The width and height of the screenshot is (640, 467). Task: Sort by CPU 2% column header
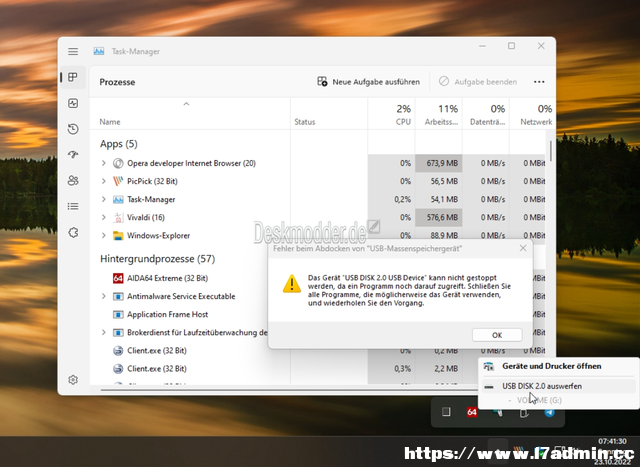(x=391, y=114)
